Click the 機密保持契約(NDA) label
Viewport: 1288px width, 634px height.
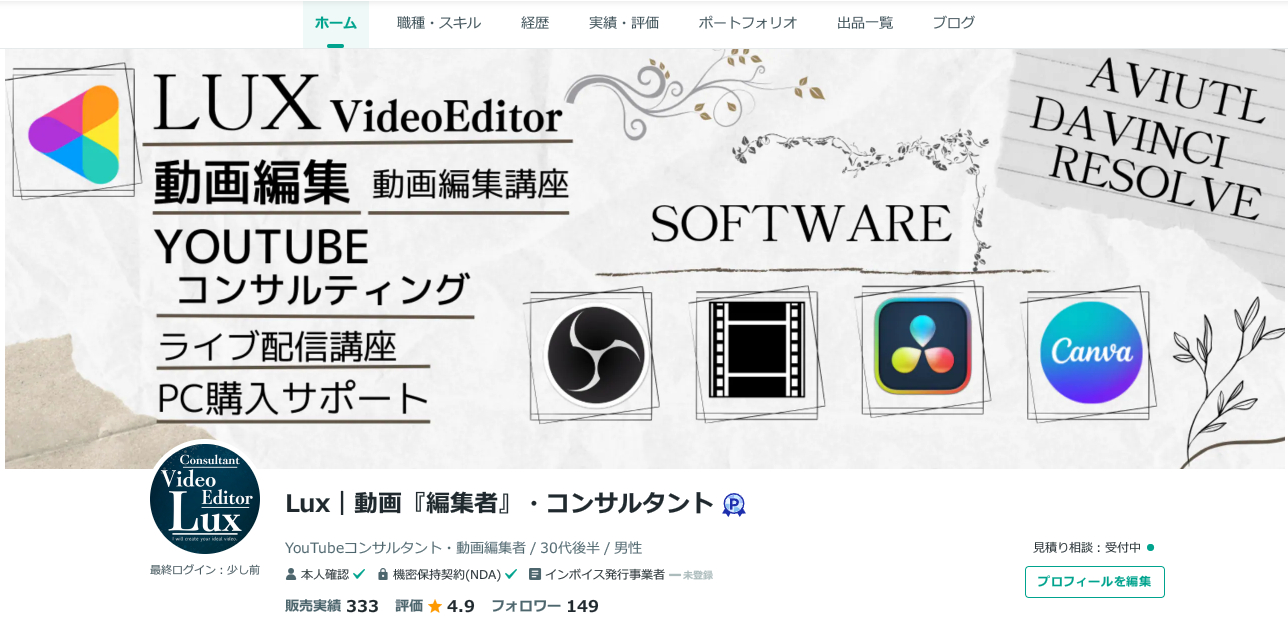click(447, 575)
